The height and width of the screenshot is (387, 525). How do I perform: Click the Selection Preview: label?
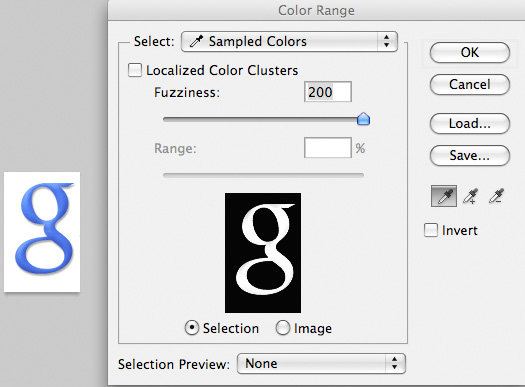click(174, 364)
